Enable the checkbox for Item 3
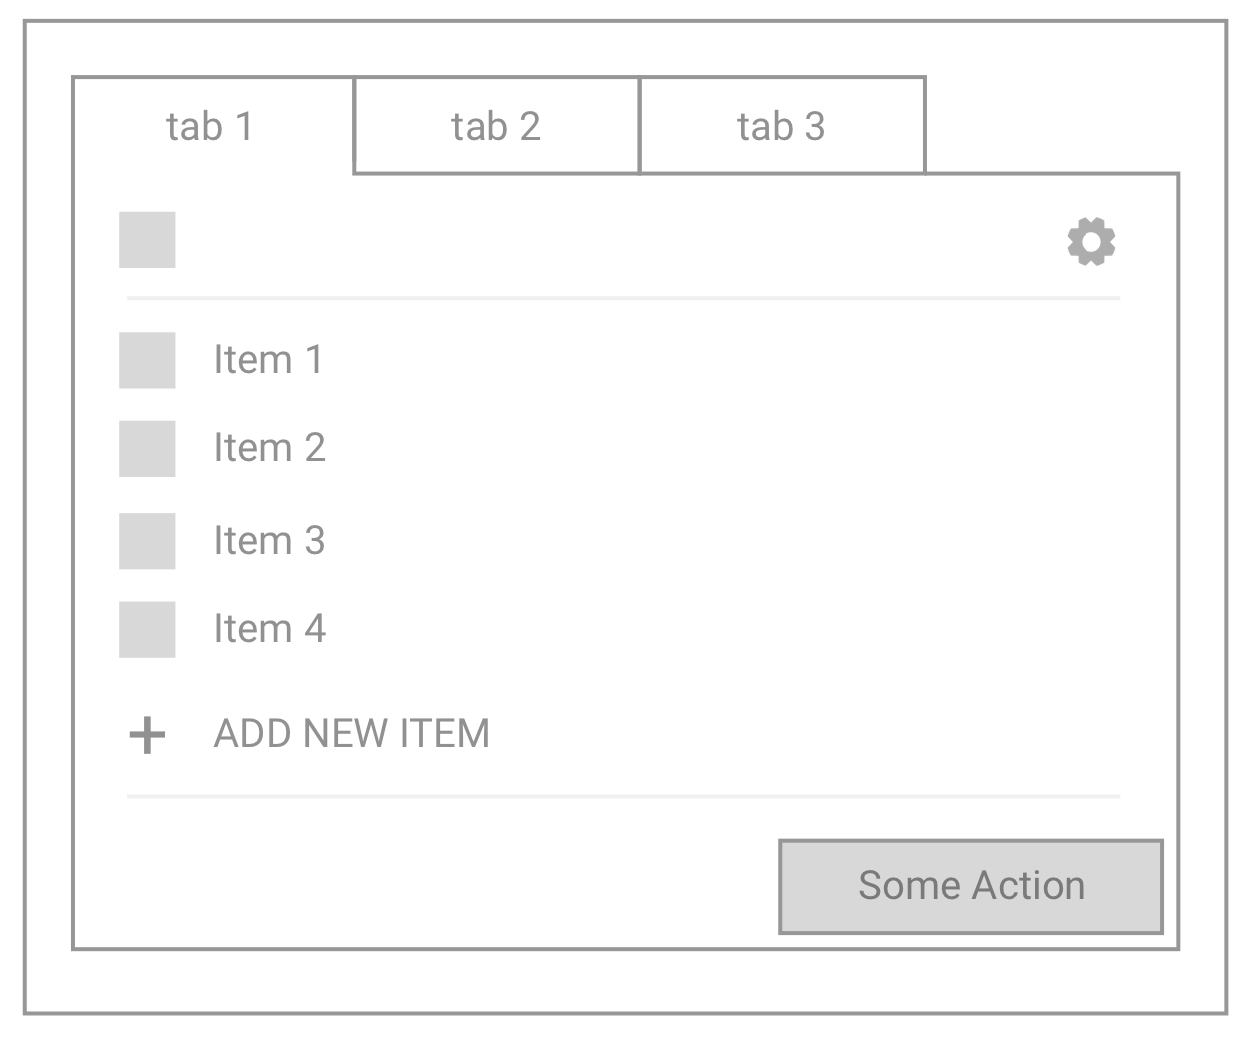The height and width of the screenshot is (1044, 1252). (x=147, y=541)
